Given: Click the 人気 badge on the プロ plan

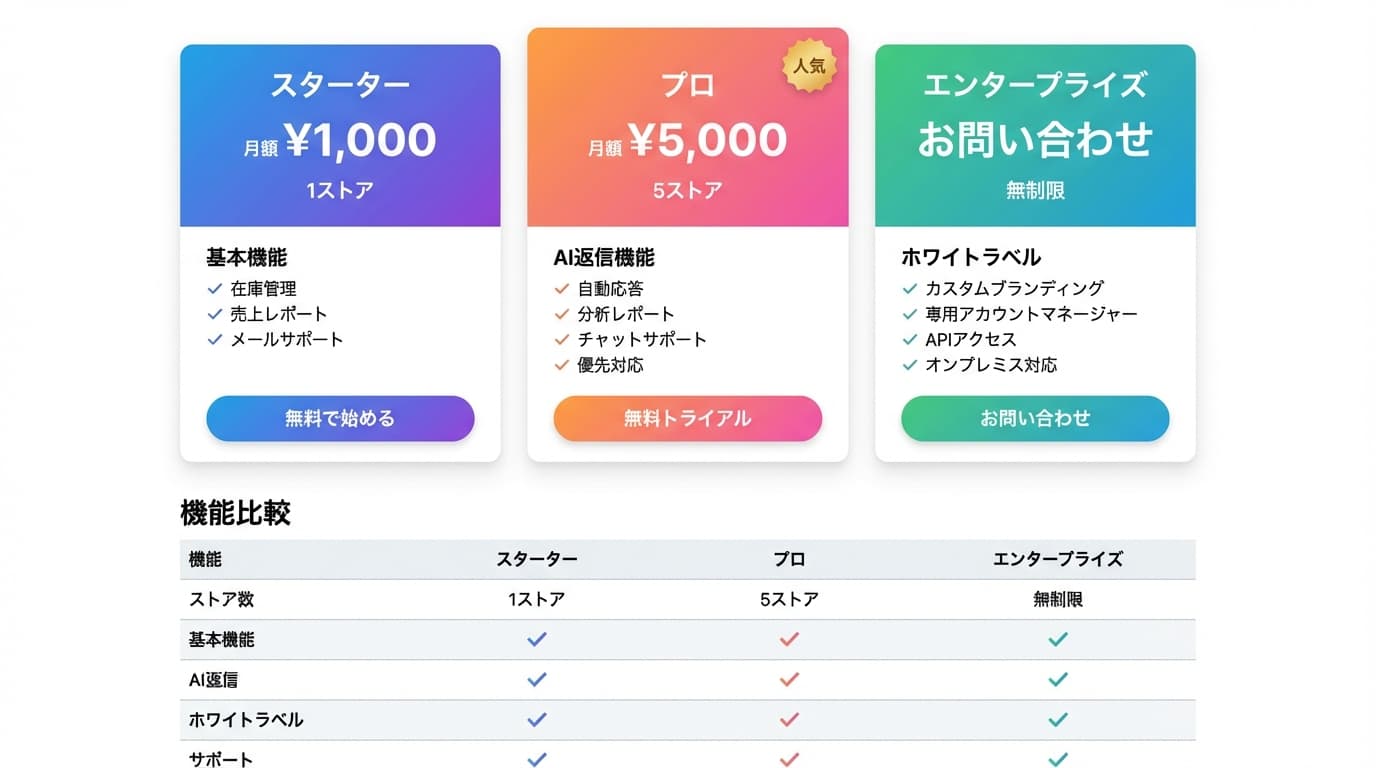Looking at the screenshot, I should [x=811, y=65].
